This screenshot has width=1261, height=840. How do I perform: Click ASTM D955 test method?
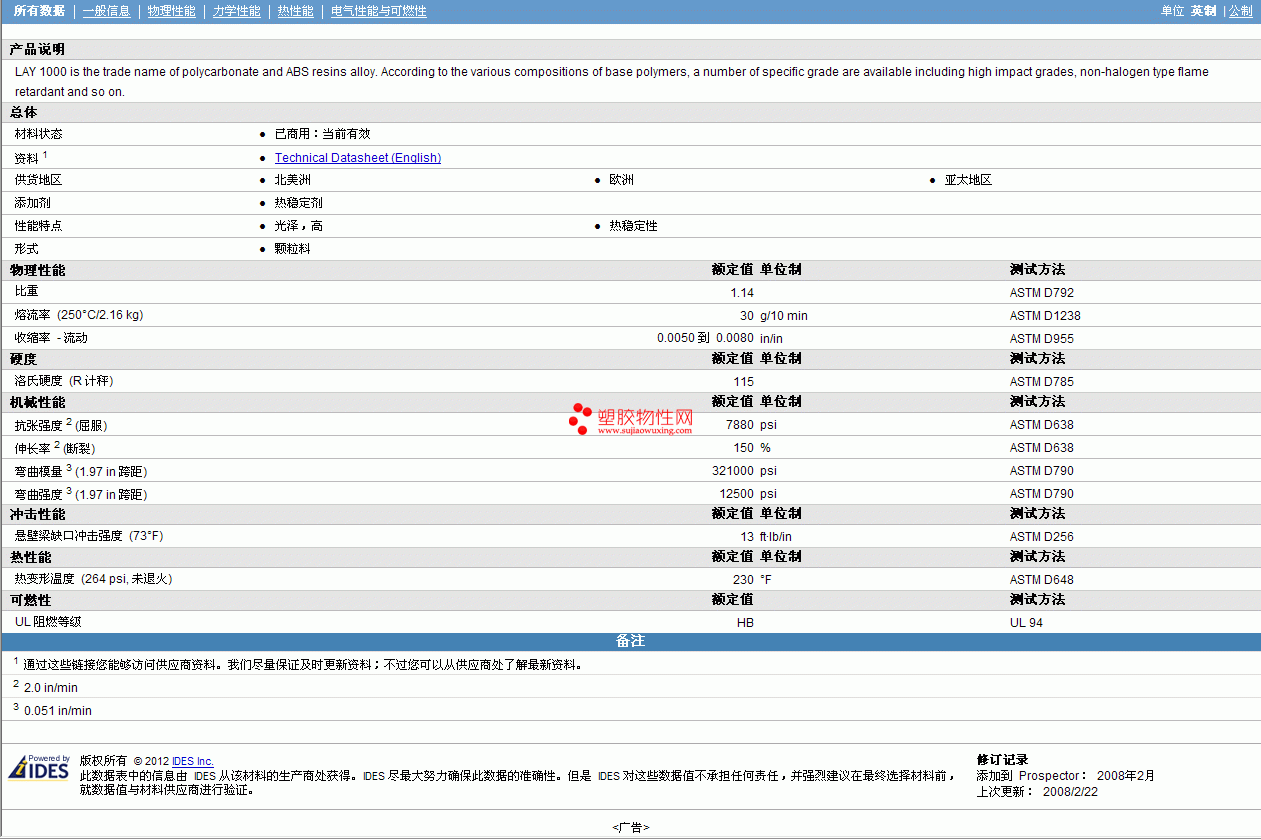pos(1042,339)
